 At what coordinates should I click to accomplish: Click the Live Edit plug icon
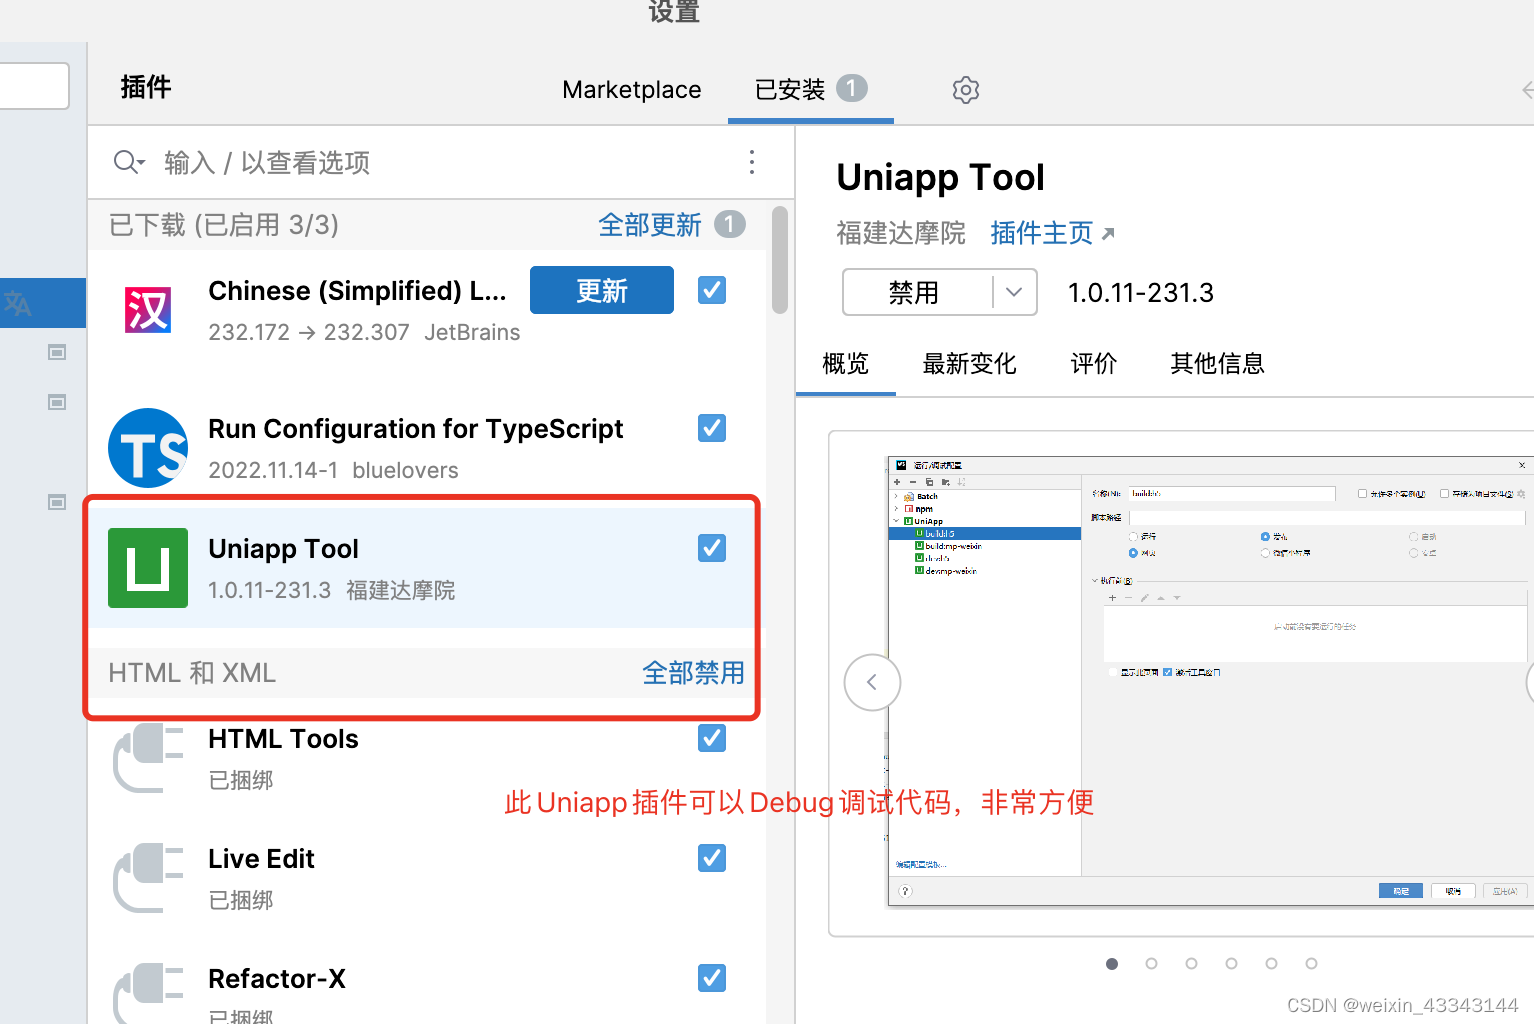click(148, 878)
